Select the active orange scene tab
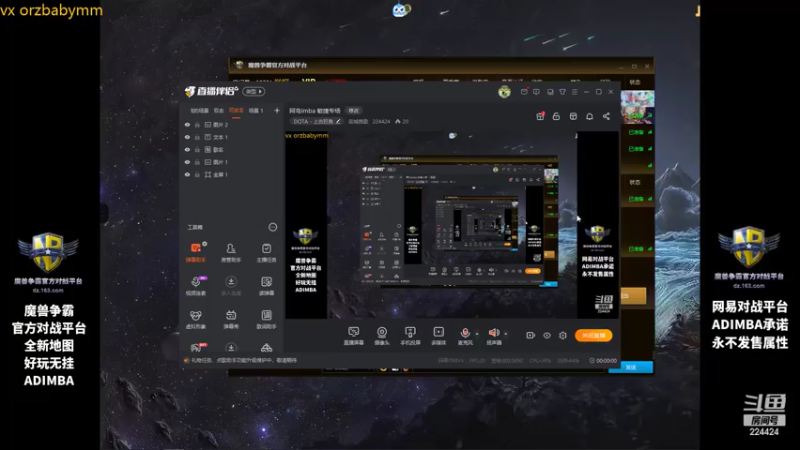Image resolution: width=800 pixels, height=450 pixels. point(236,110)
